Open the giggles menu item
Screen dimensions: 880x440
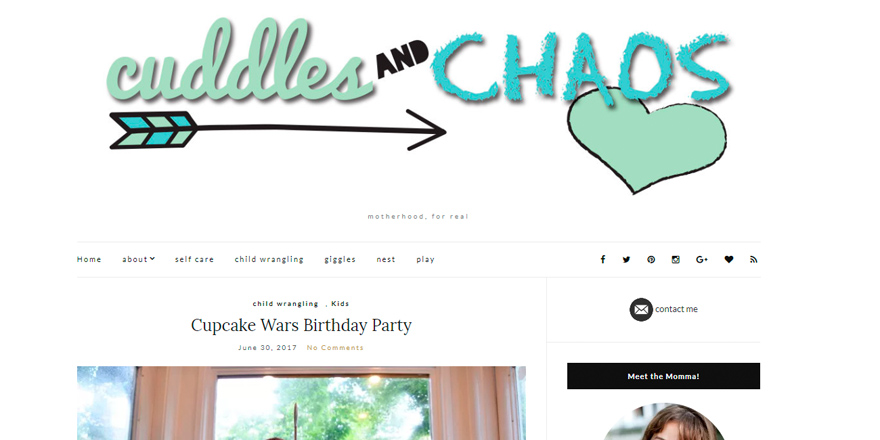[340, 260]
